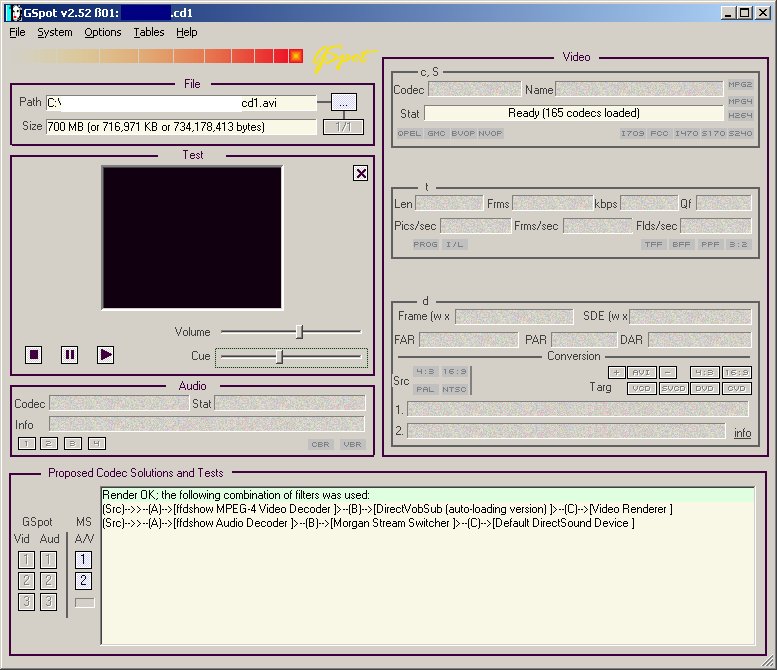Click the FCC colorimetry indicator
Screen dimensions: 777x670
[659, 133]
